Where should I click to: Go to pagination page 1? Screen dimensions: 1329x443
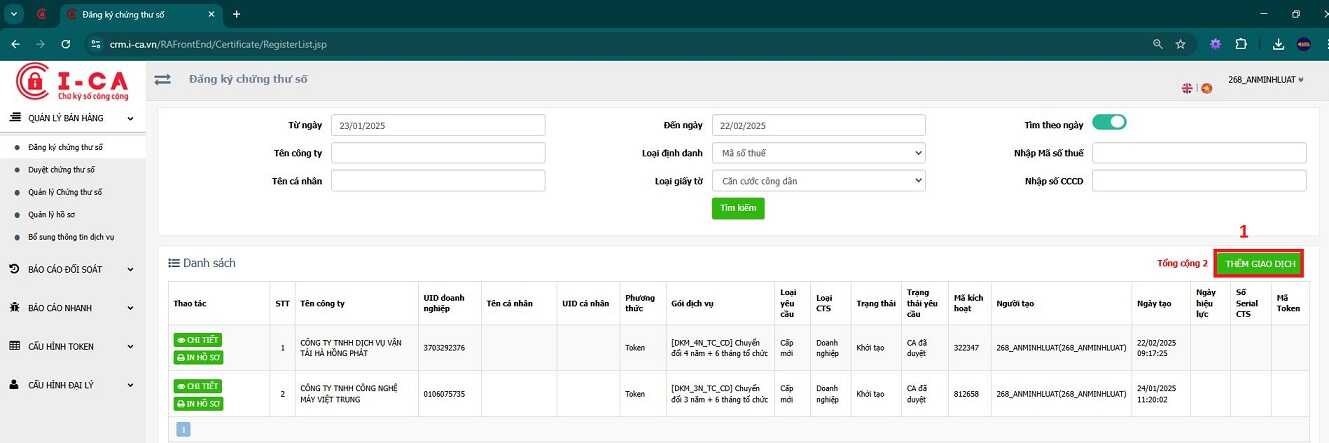coord(183,429)
